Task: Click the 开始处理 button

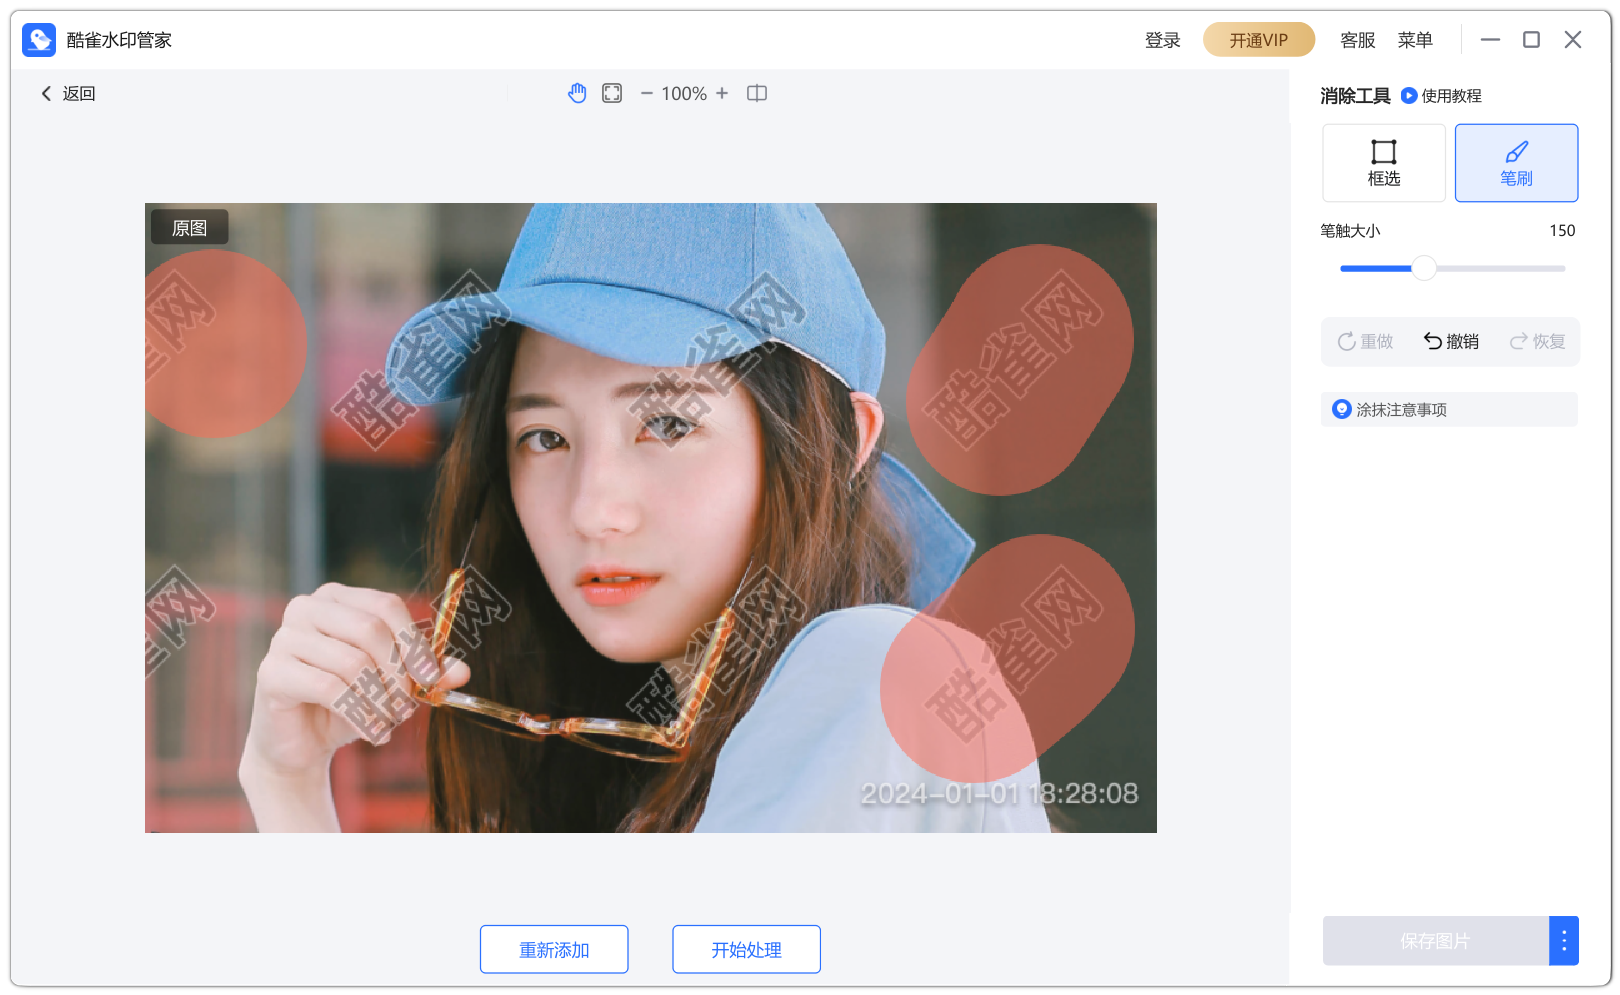Action: [x=746, y=949]
